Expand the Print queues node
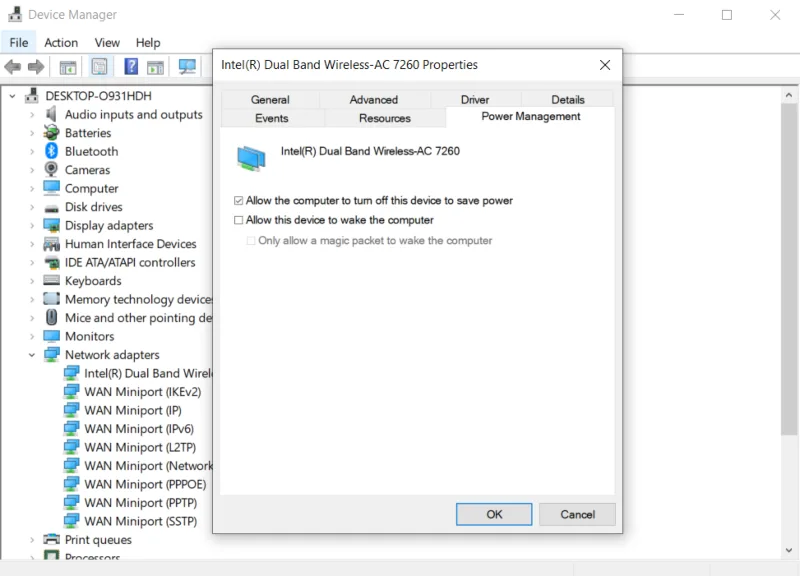800x576 pixels. click(32, 540)
